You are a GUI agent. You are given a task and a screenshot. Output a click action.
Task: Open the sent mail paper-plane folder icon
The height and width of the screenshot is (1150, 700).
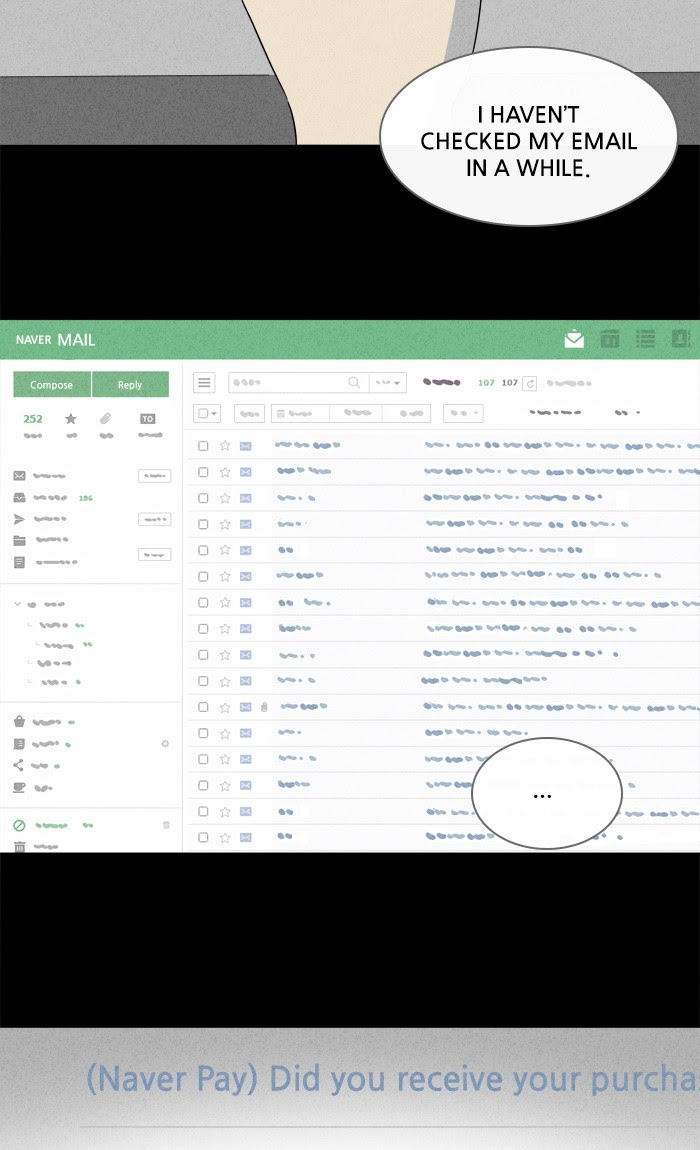19,519
